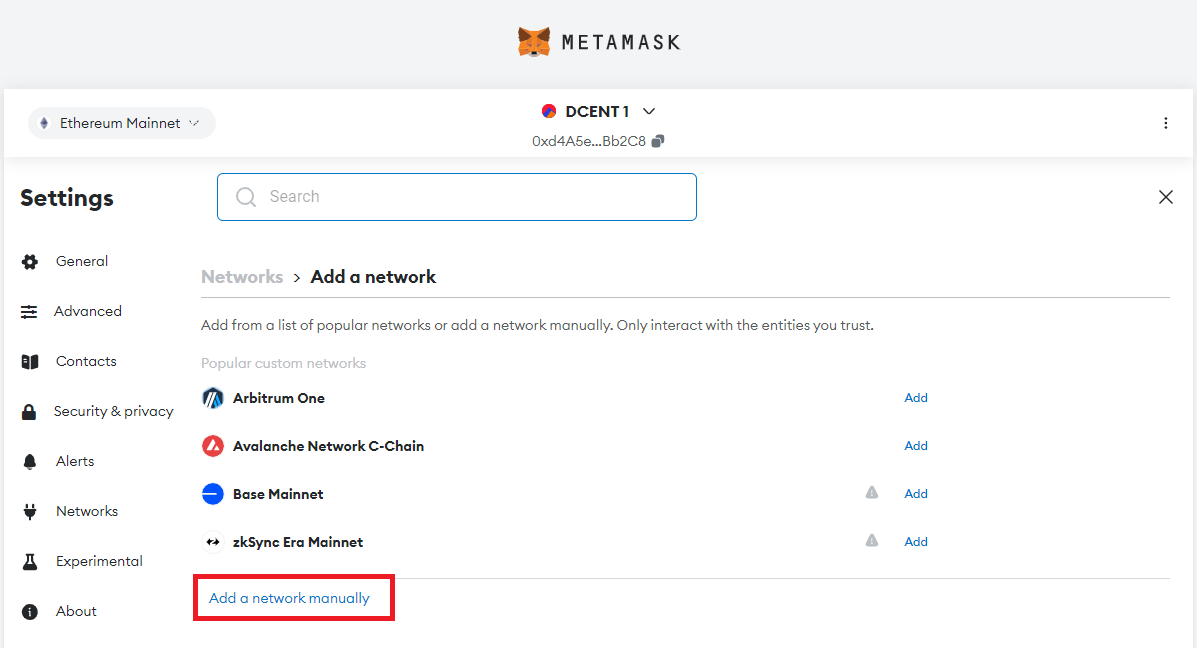This screenshot has width=1197, height=648.
Task: Click the General gear icon
Action: coord(30,262)
